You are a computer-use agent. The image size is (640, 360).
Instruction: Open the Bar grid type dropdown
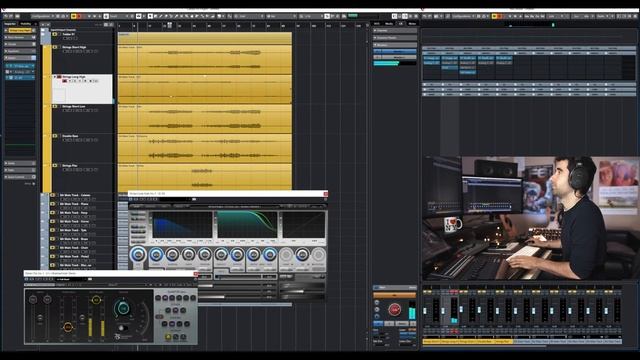(281, 16)
